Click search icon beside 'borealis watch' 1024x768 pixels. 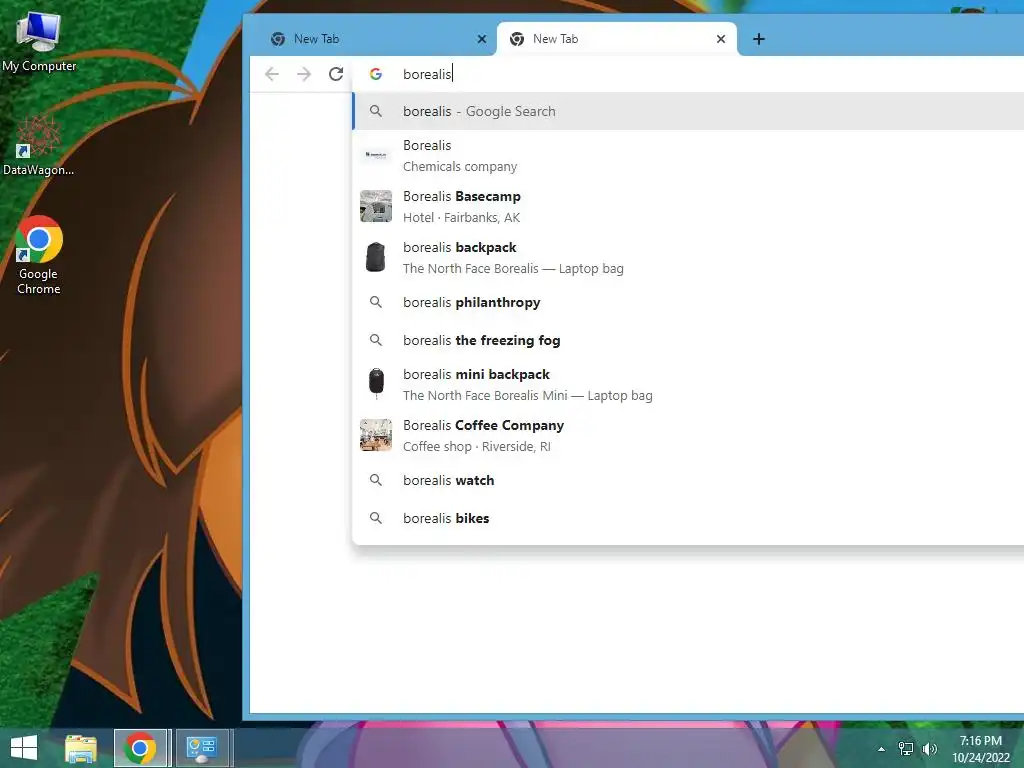coord(376,481)
